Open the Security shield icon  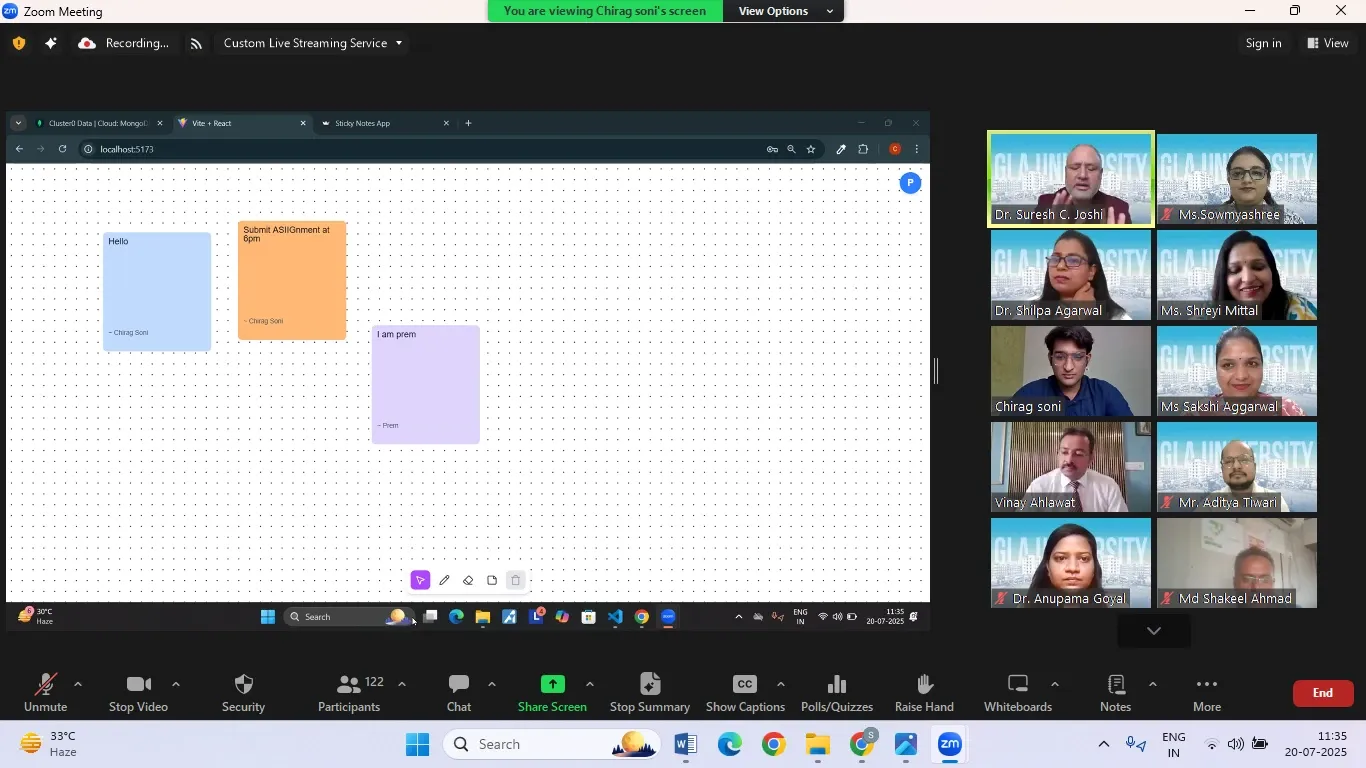(243, 685)
